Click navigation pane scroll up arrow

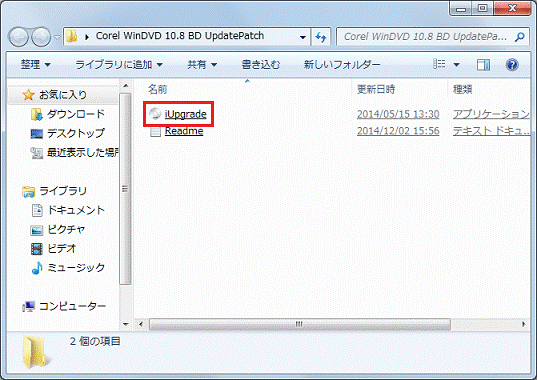click(126, 86)
